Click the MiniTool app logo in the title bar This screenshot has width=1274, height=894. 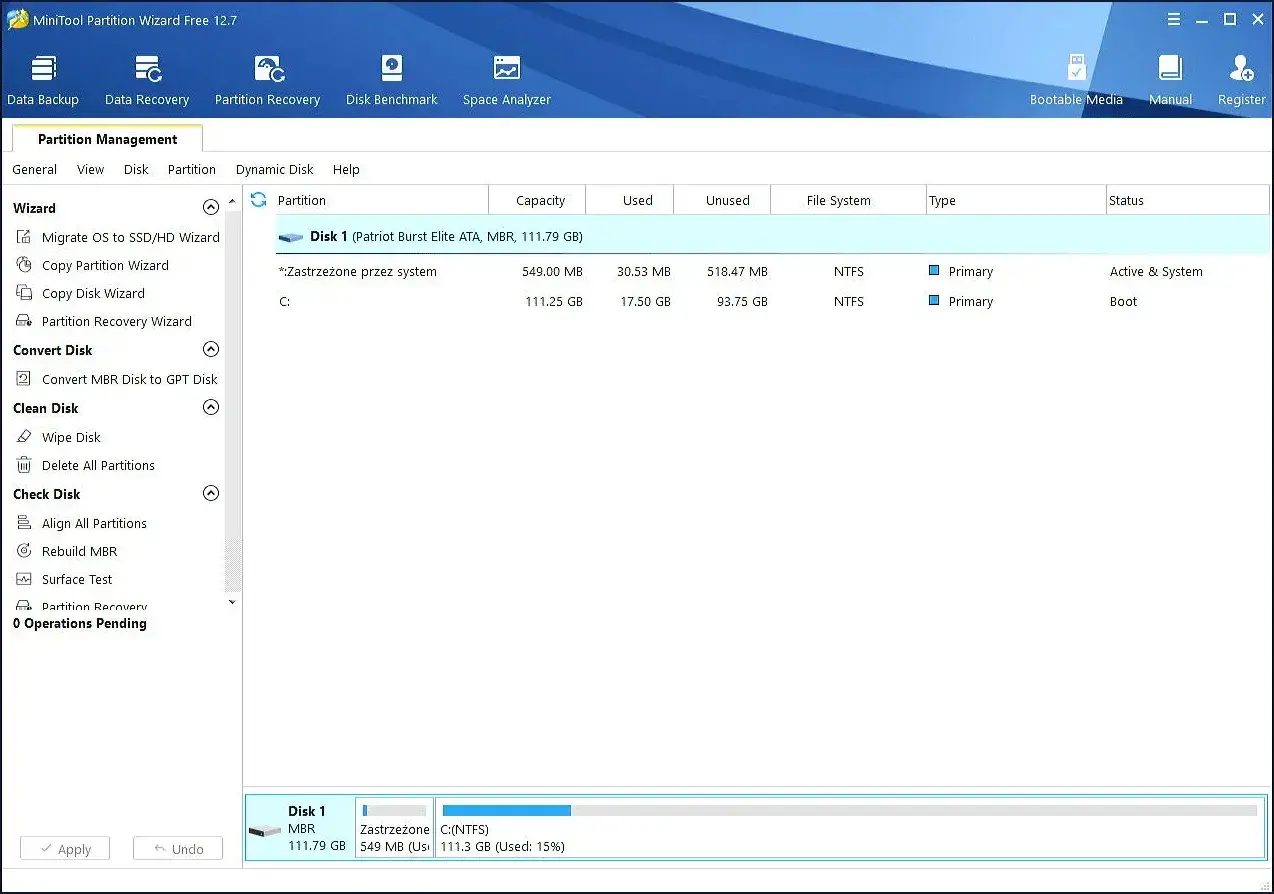tap(18, 19)
